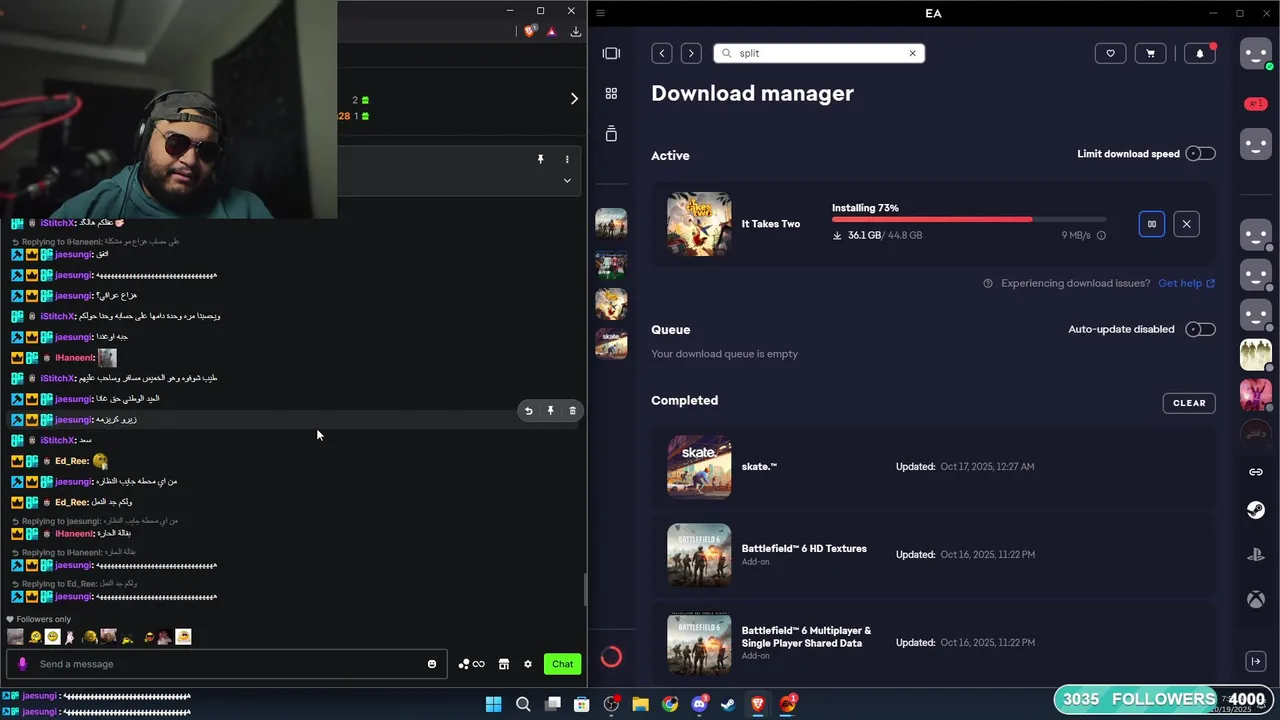The image size is (1280, 720).
Task: Collapse the EA friends sidebar arrow
Action: point(1256,661)
